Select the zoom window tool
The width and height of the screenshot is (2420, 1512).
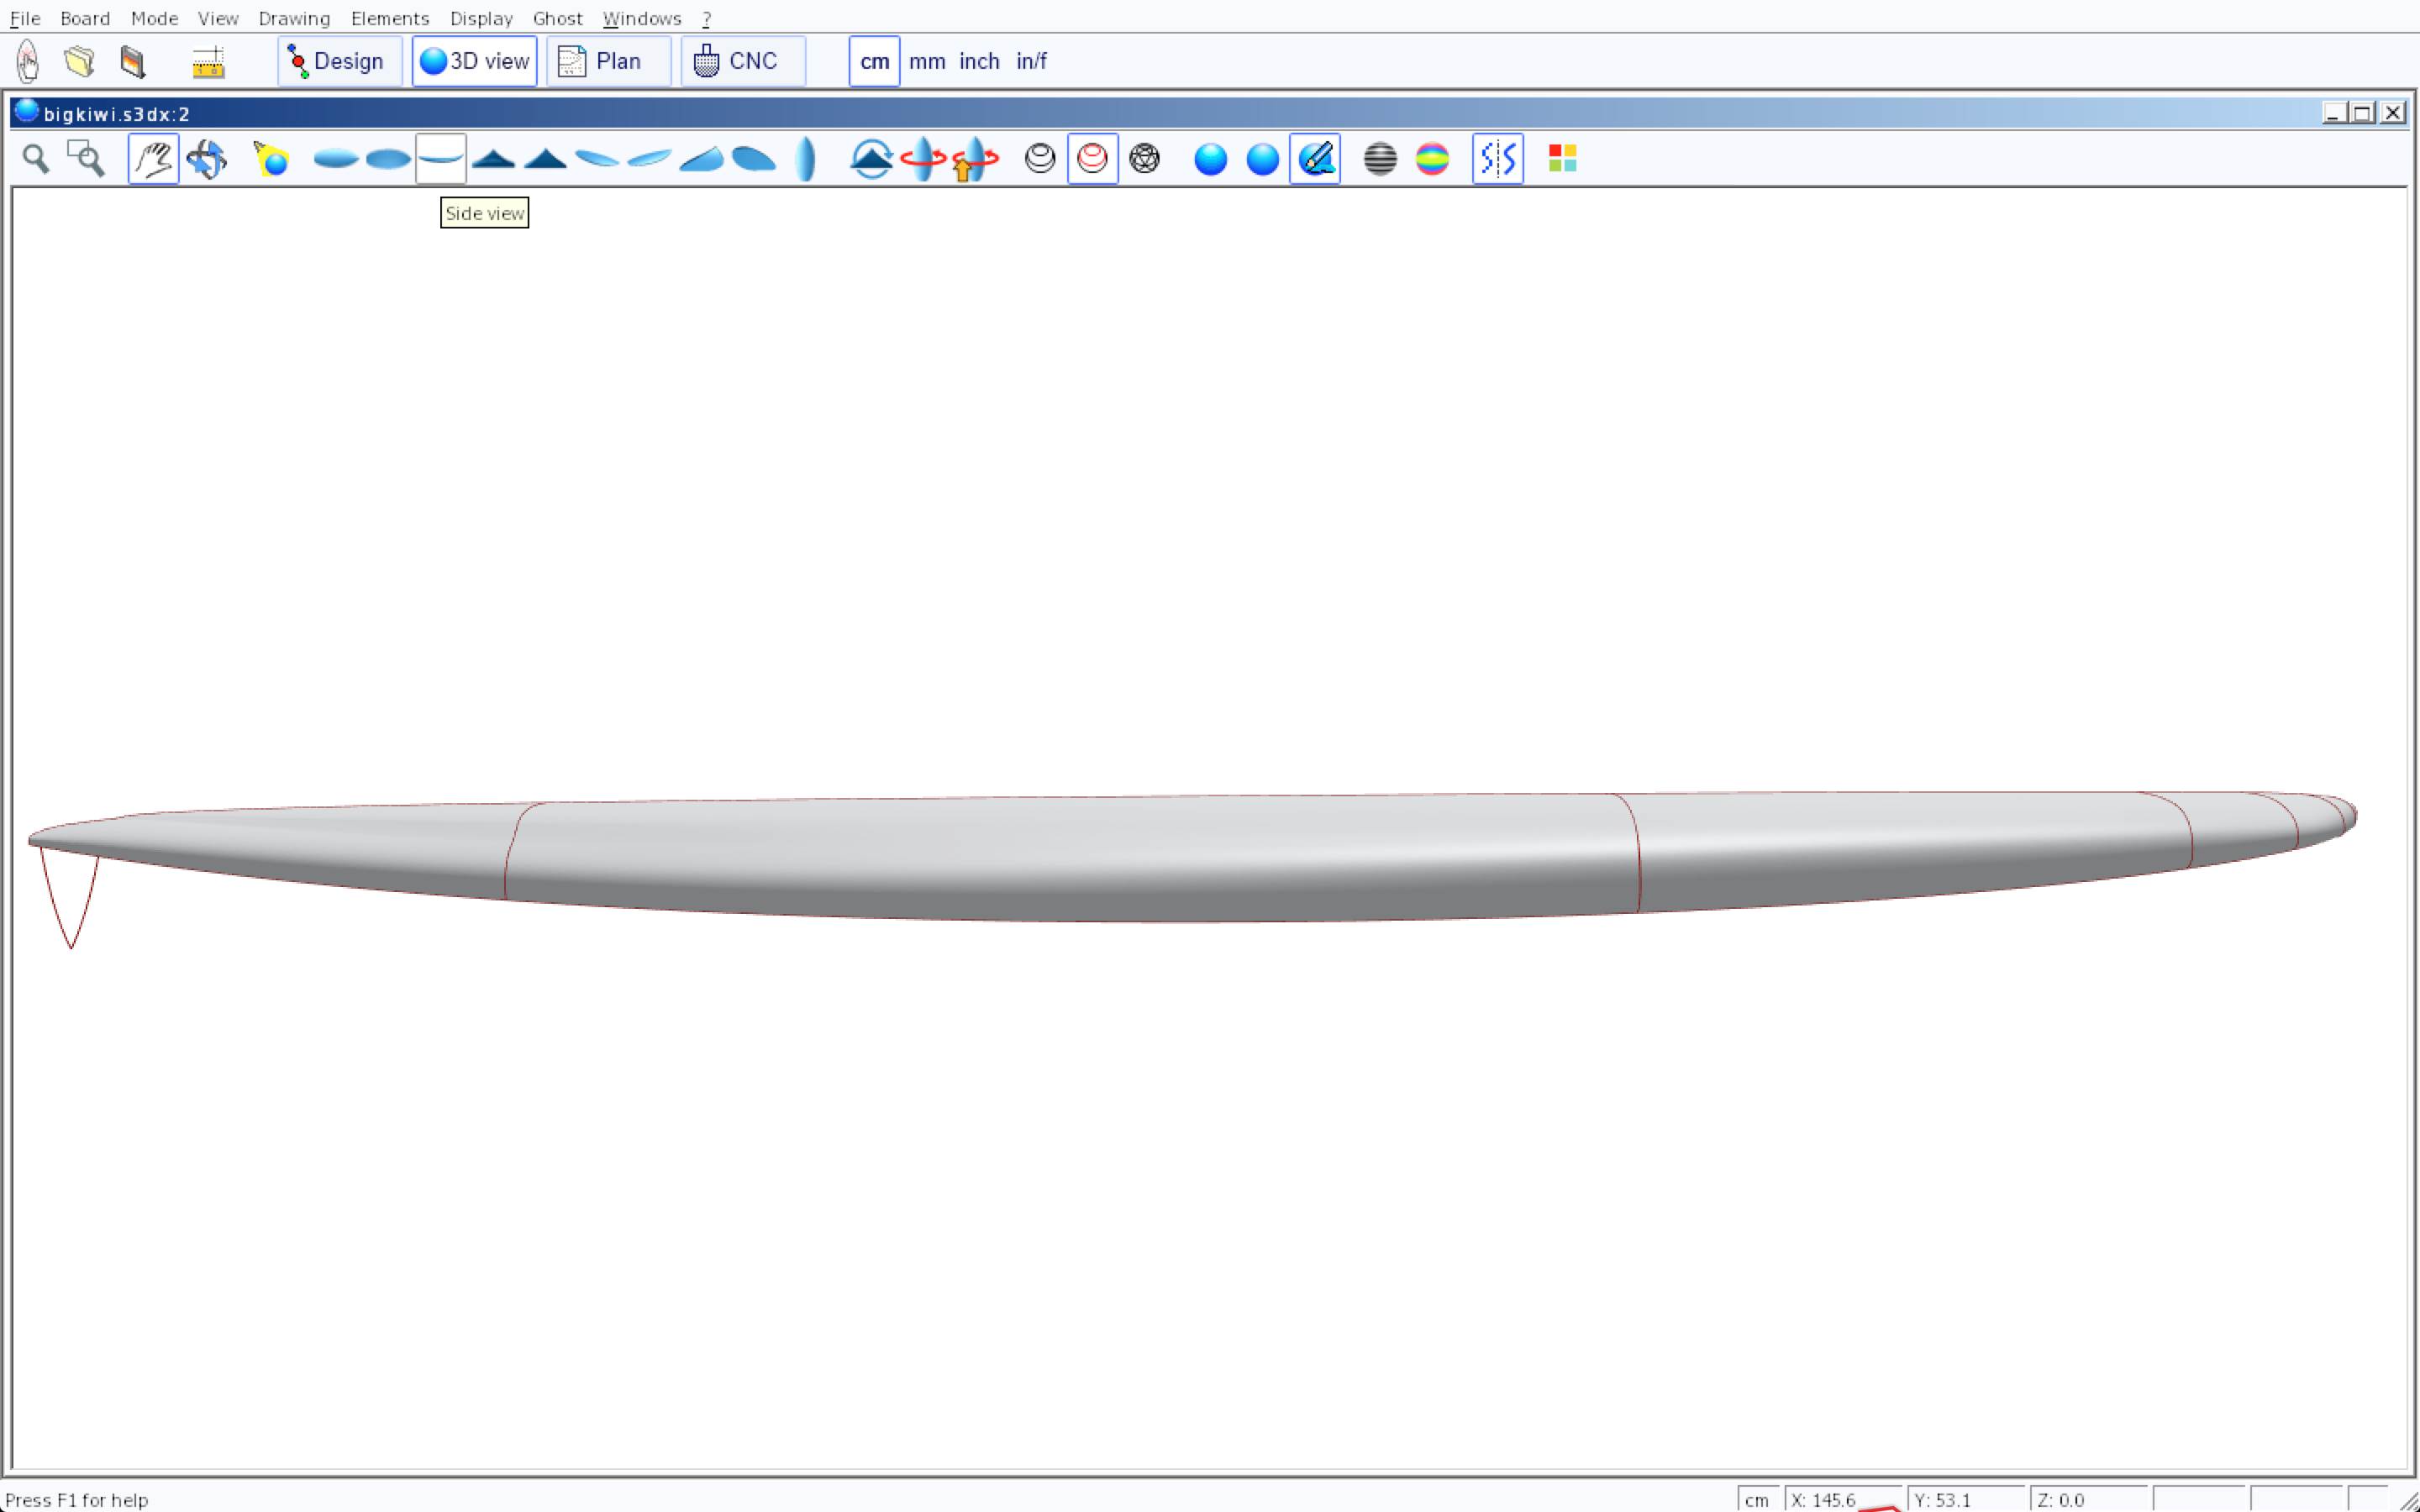(86, 159)
